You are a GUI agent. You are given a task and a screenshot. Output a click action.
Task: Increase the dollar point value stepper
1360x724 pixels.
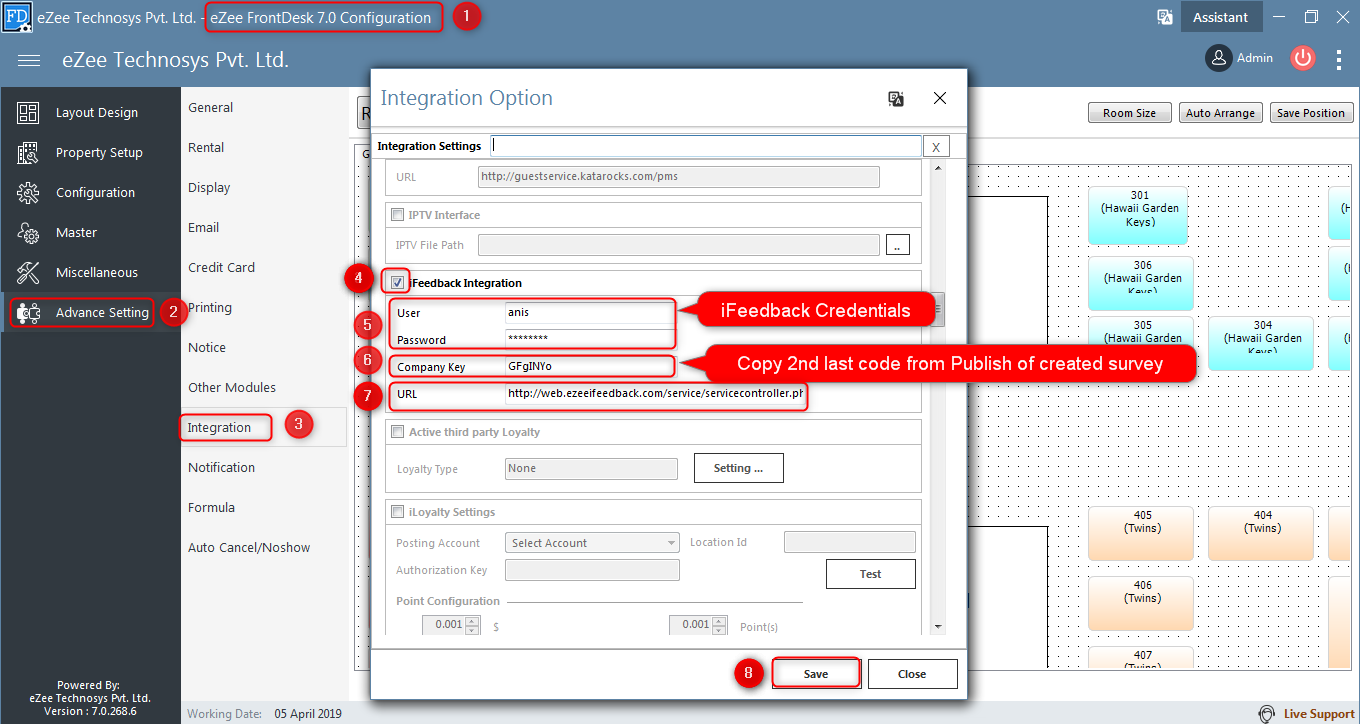473,620
